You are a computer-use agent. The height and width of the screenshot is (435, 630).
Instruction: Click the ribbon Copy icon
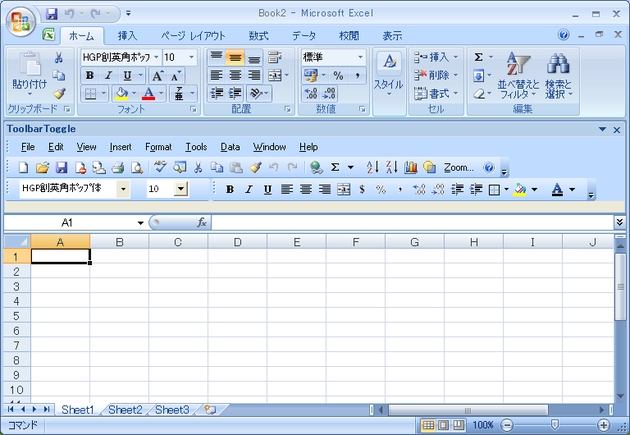point(59,76)
